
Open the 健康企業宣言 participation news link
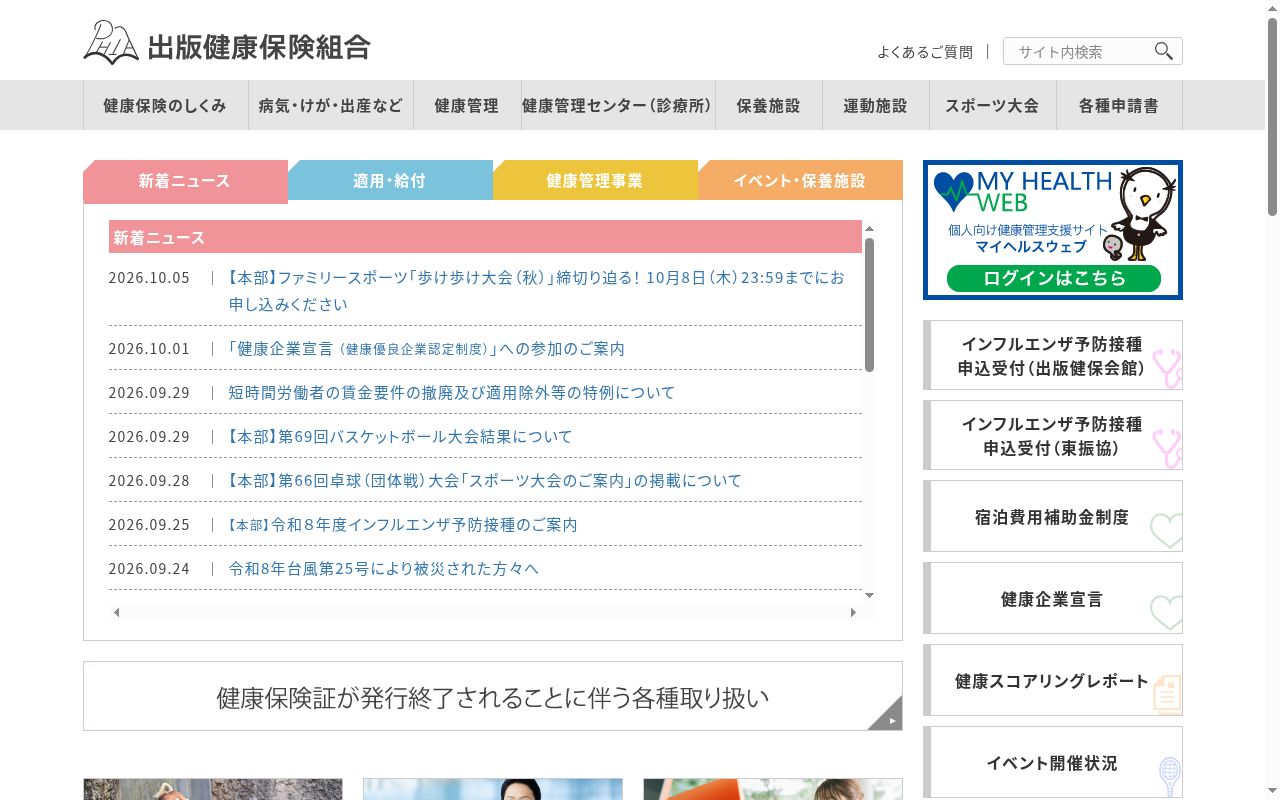pyautogui.click(x=427, y=348)
